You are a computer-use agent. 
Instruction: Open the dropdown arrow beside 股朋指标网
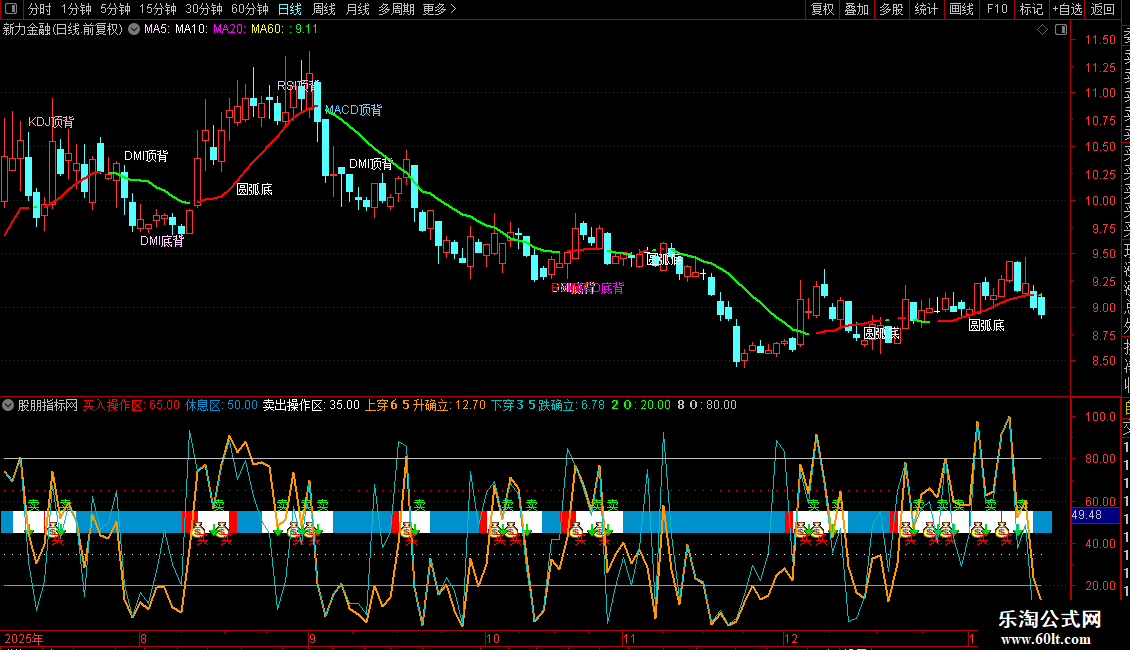8,405
